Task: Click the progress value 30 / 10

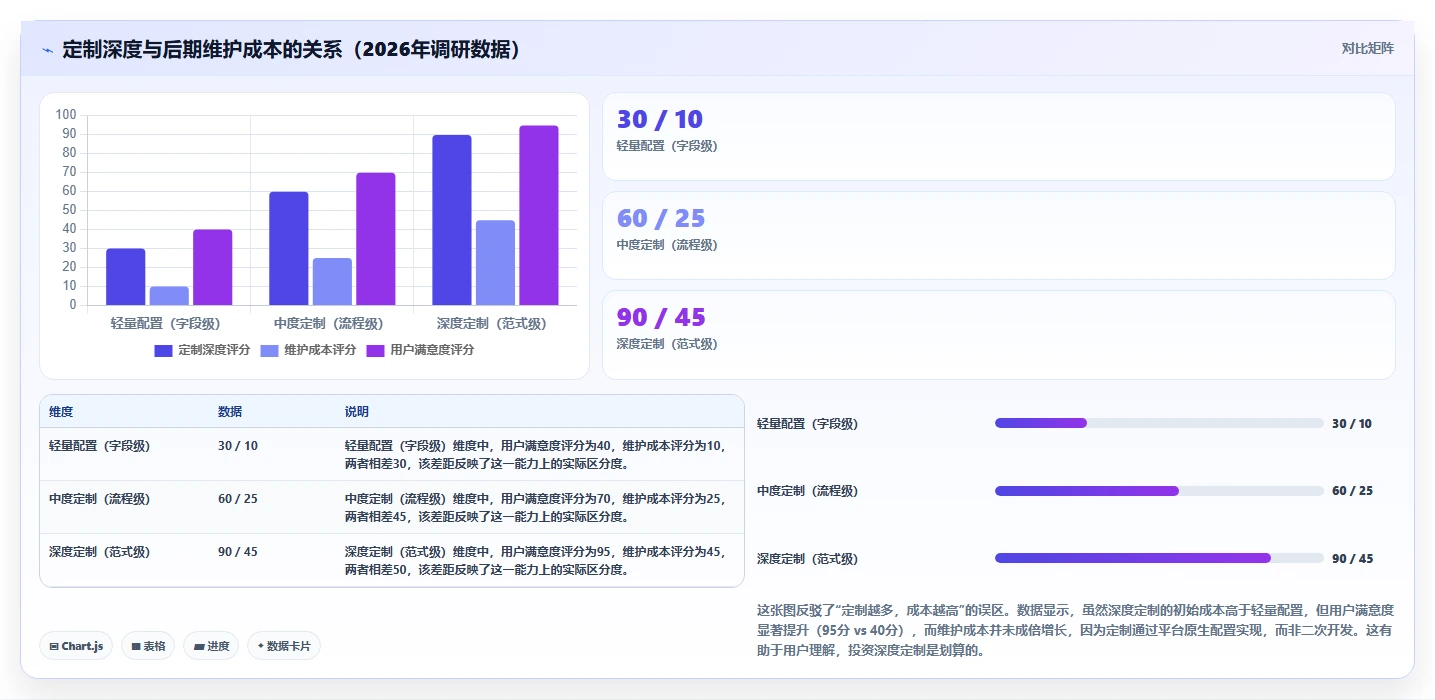Action: [1352, 424]
